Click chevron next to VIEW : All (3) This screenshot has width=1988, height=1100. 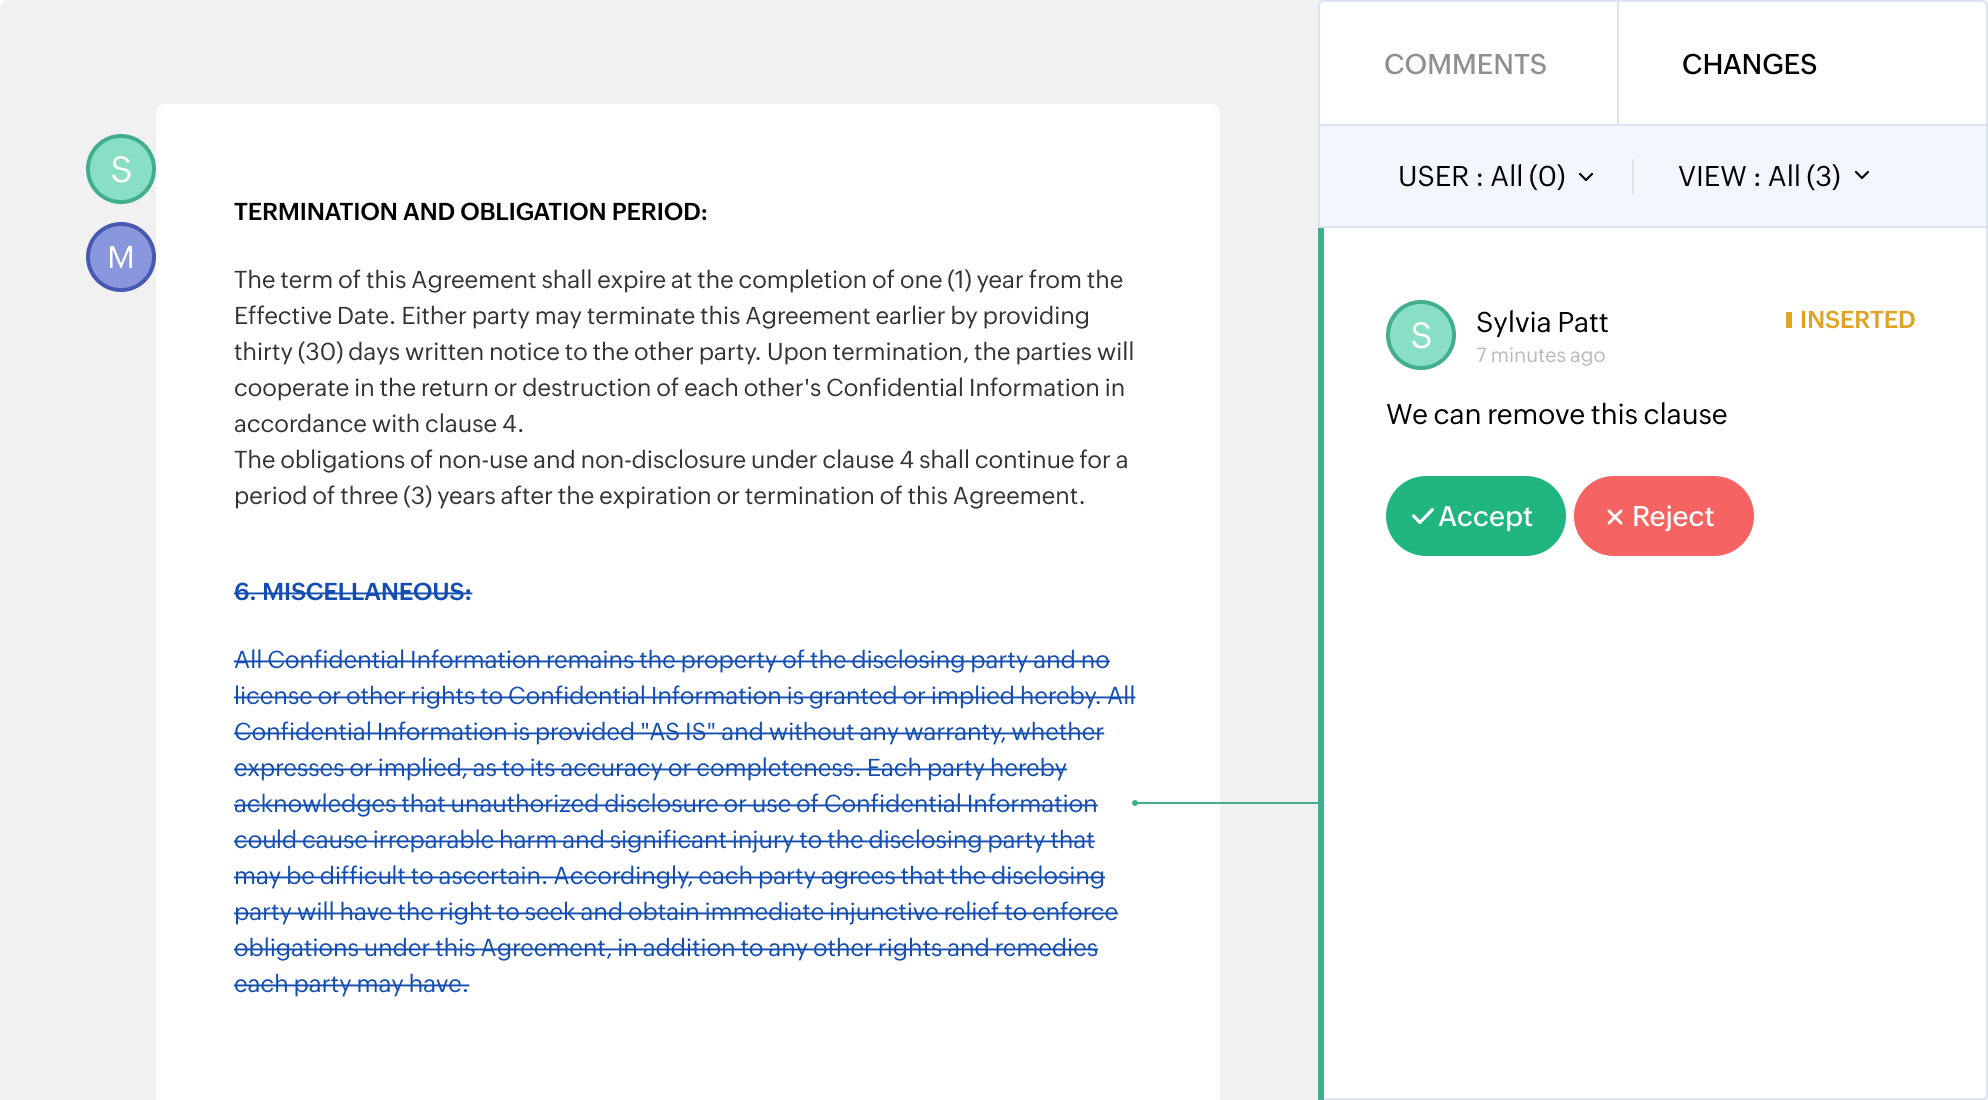coord(1862,176)
